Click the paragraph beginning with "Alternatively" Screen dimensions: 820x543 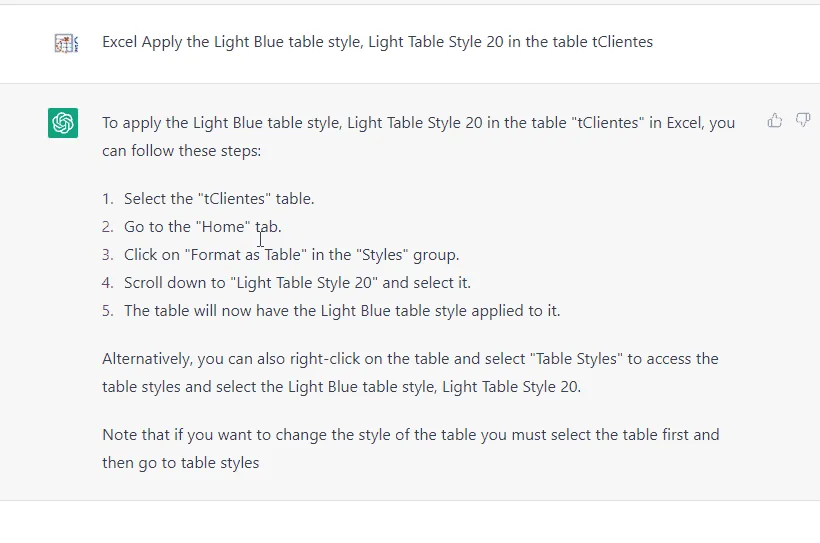pos(411,372)
